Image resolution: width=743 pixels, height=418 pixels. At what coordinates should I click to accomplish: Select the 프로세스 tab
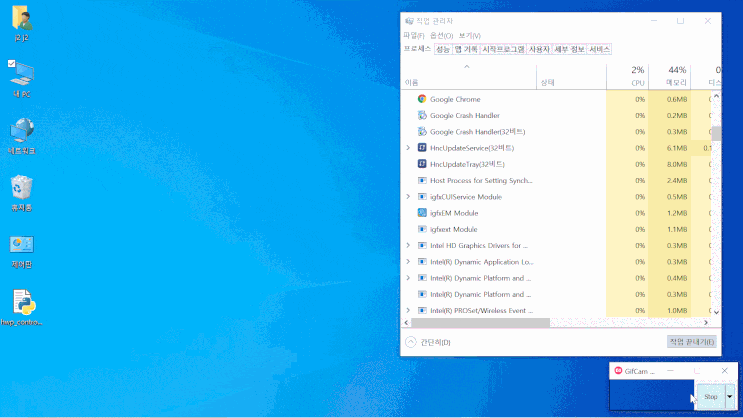coord(417,49)
